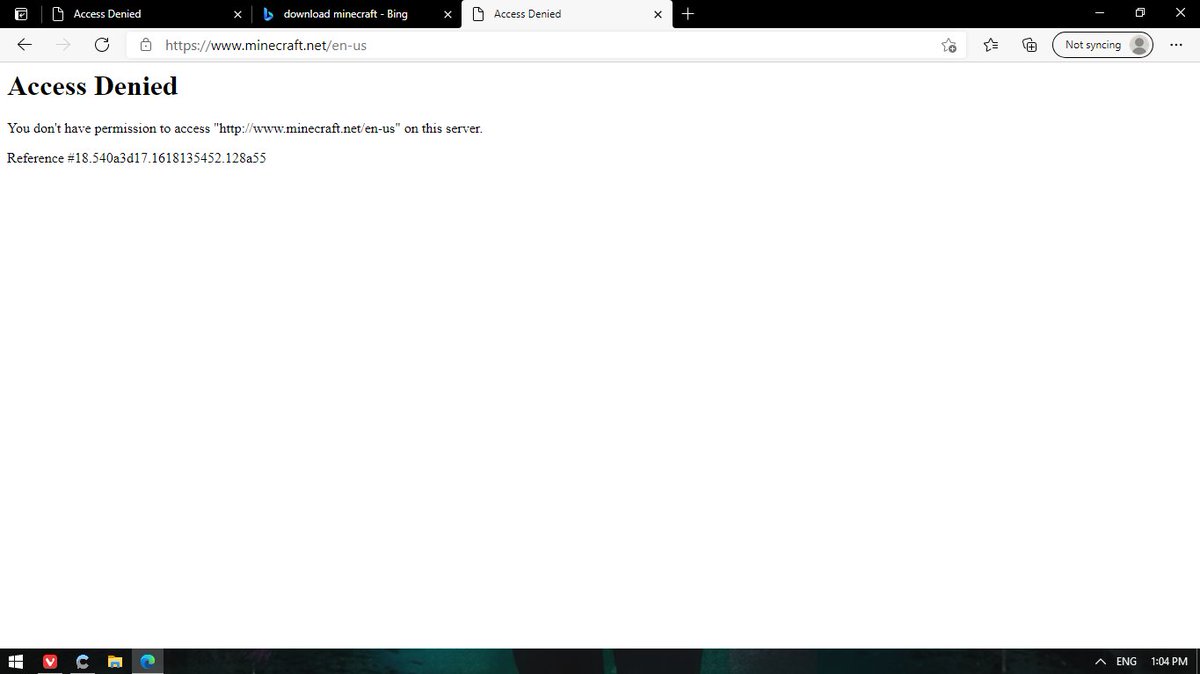Click the grayed-out forward arrow
This screenshot has height=674, width=1200.
pyautogui.click(x=63, y=45)
